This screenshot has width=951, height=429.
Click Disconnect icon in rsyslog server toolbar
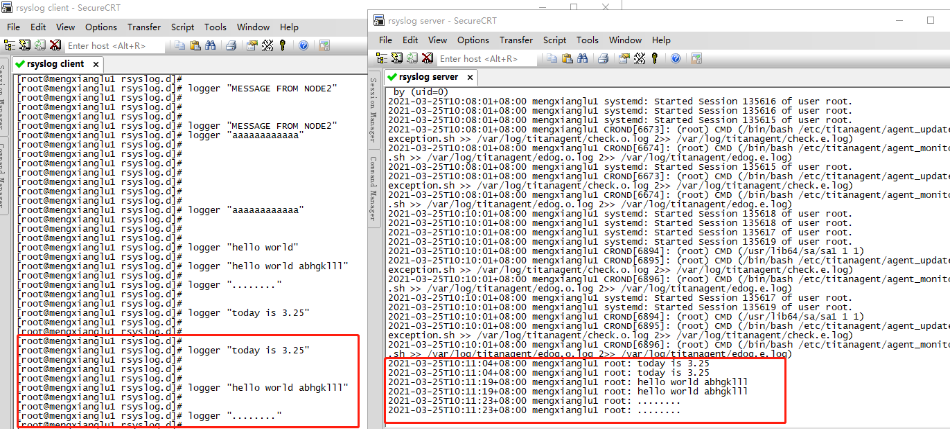[427, 58]
